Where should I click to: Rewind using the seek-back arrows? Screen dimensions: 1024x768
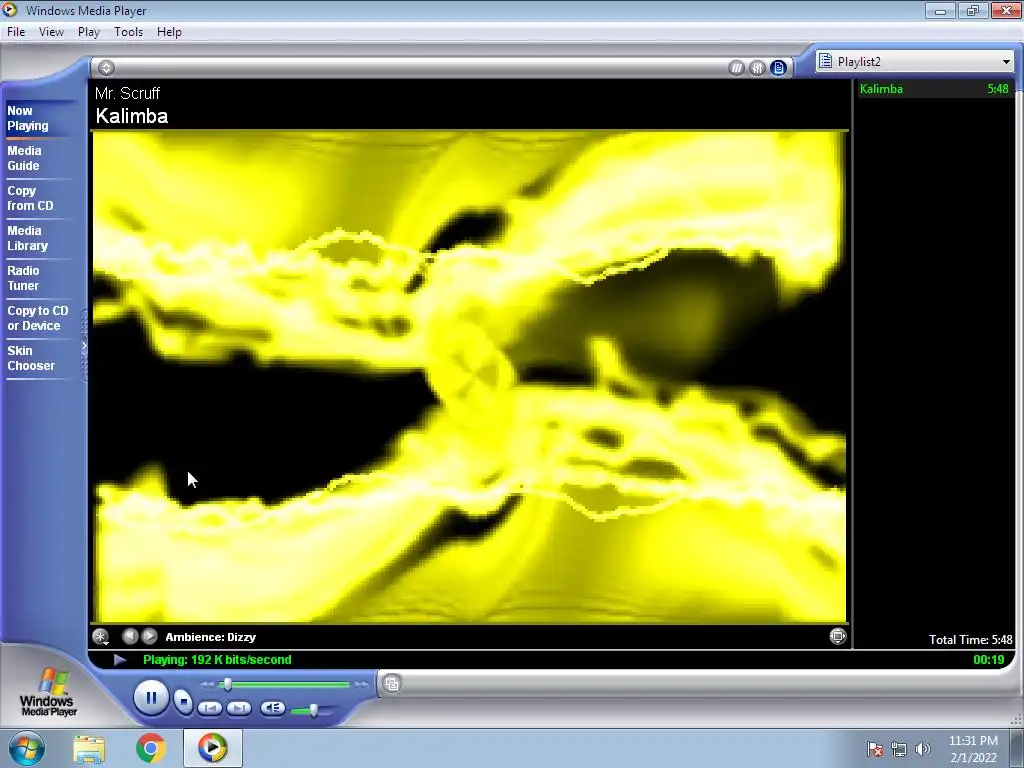pyautogui.click(x=207, y=684)
